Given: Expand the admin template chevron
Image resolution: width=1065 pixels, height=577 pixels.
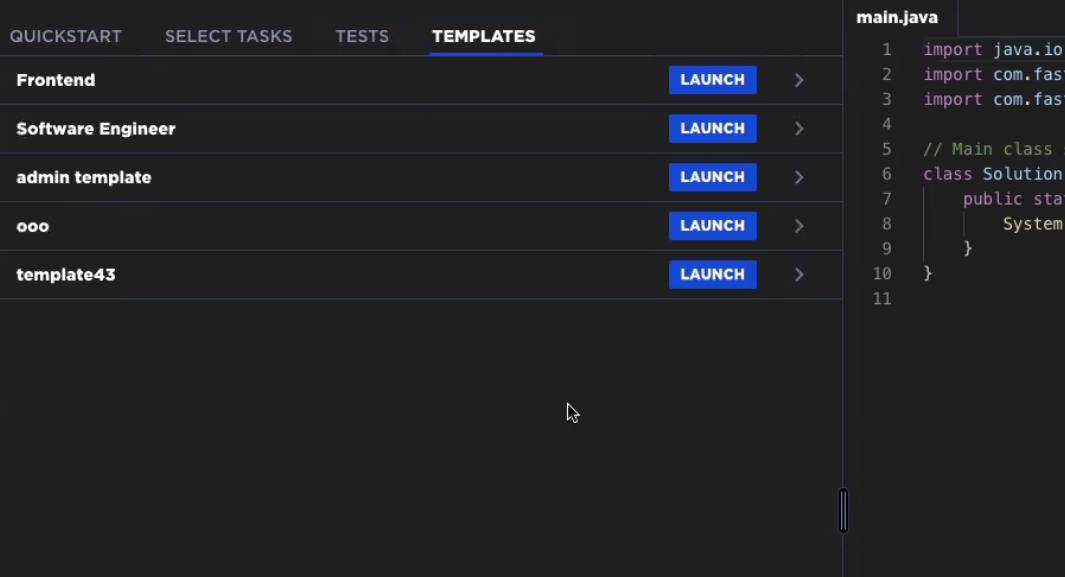Looking at the screenshot, I should [x=799, y=177].
